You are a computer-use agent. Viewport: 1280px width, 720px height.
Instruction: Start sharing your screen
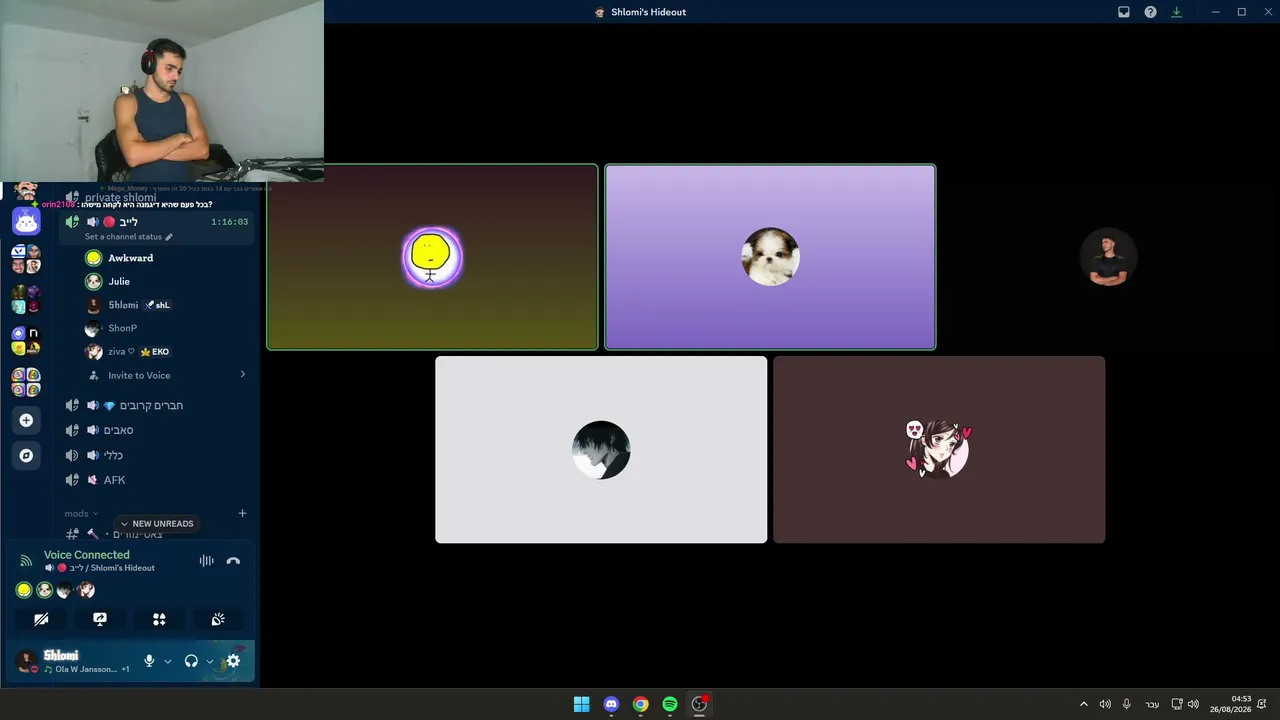click(100, 619)
